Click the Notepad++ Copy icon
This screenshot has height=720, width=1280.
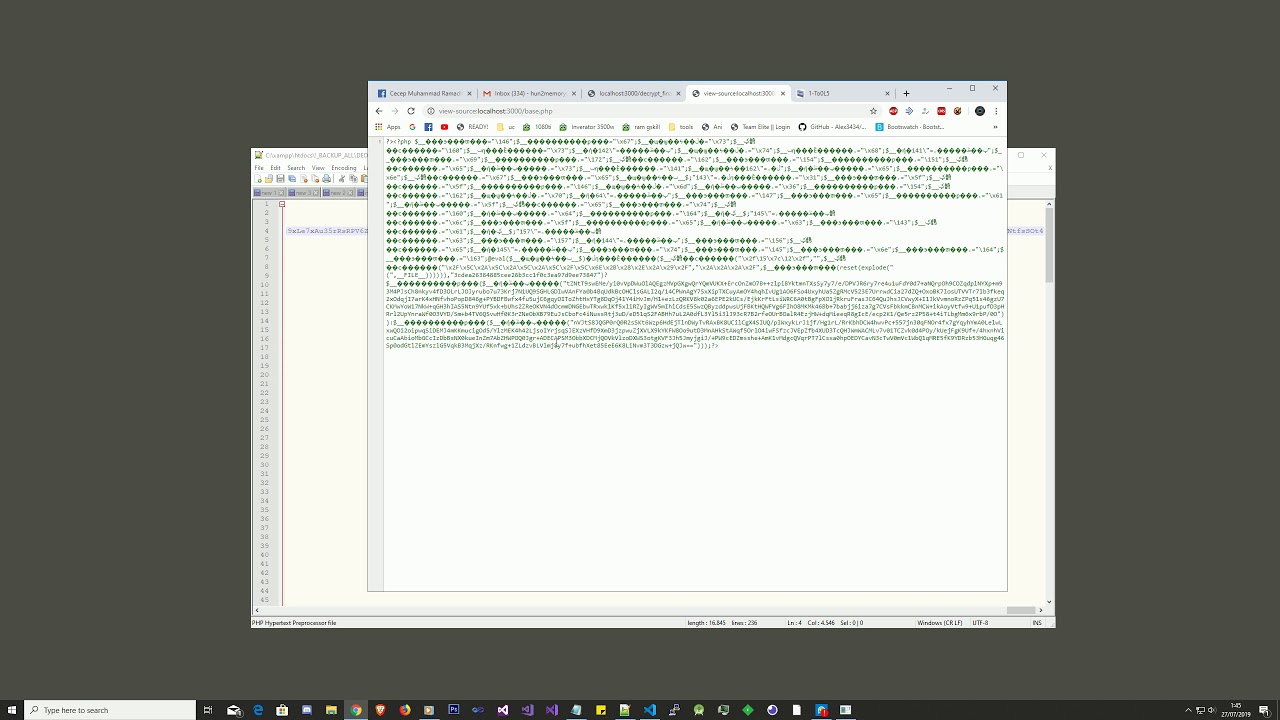click(353, 178)
